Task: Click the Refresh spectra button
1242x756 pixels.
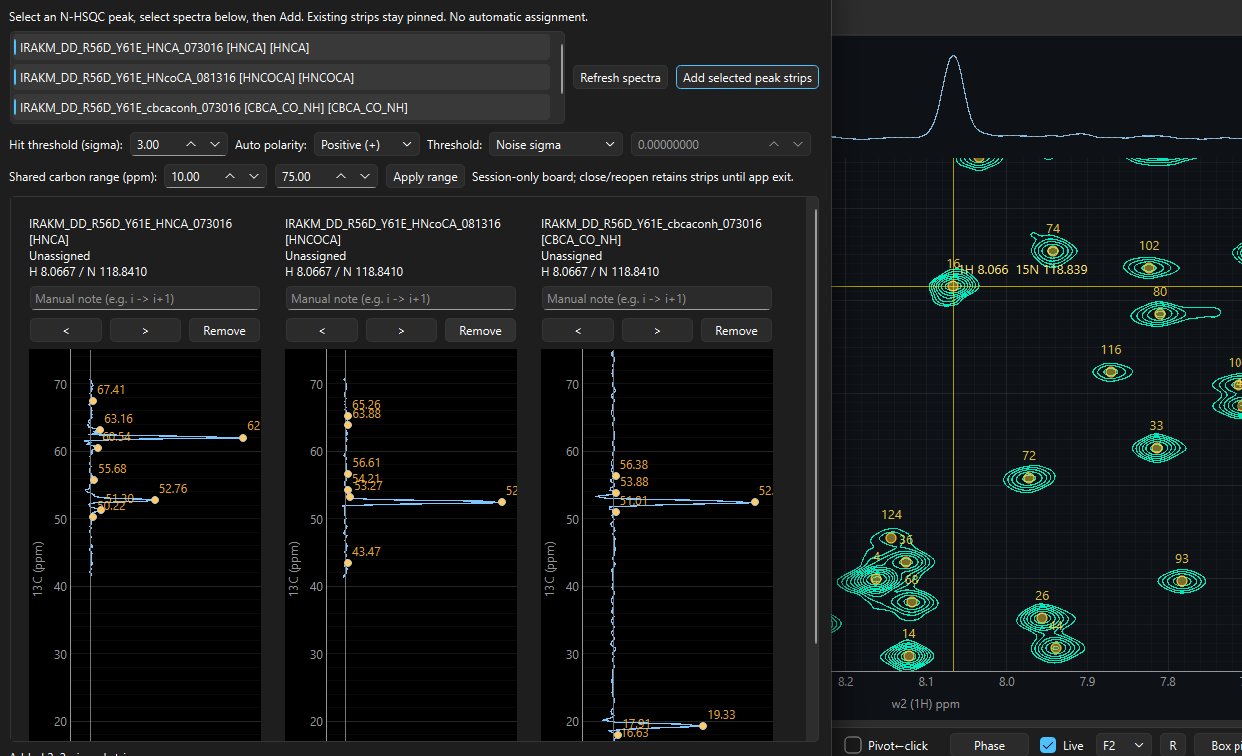Action: (620, 78)
